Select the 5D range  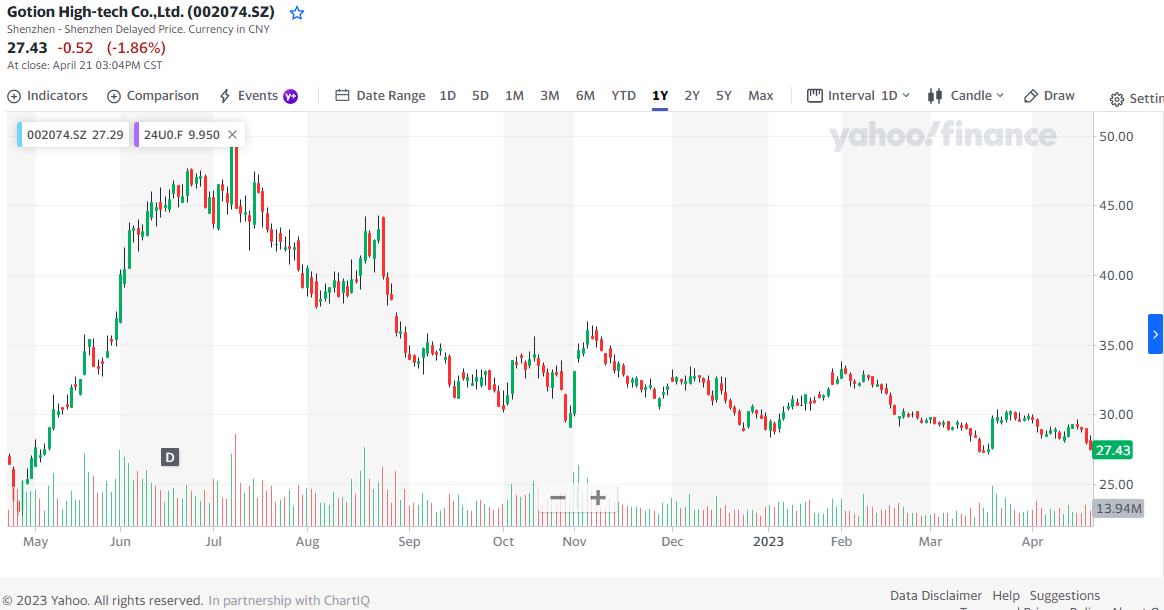click(x=480, y=96)
